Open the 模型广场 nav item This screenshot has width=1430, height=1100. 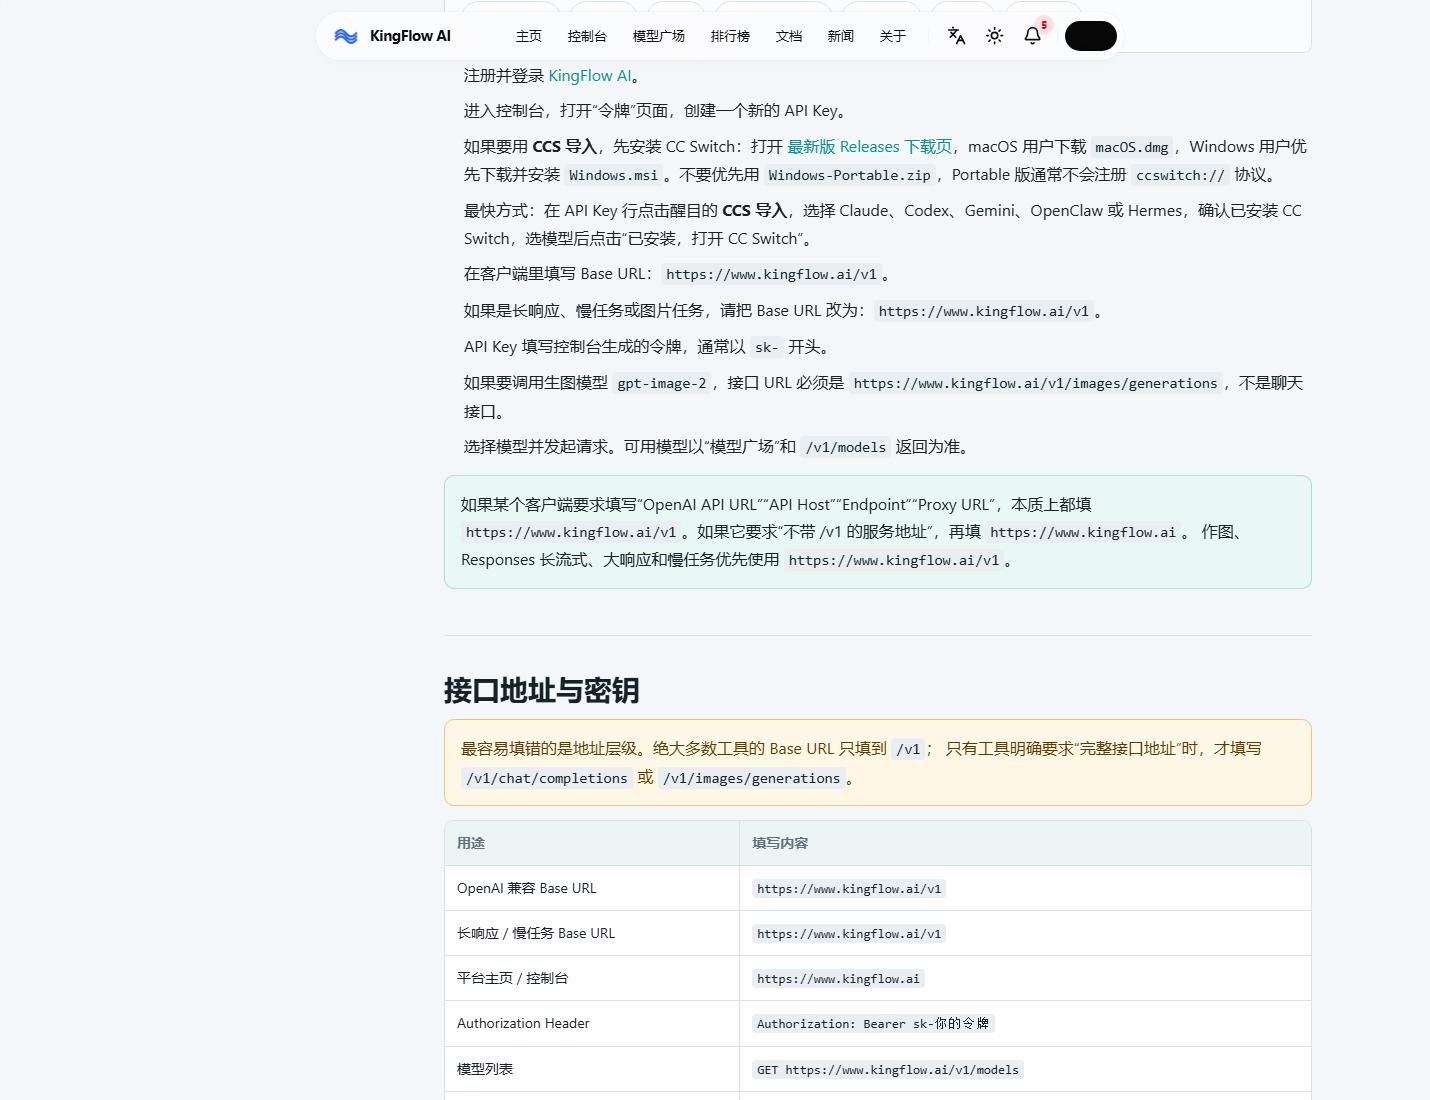659,36
